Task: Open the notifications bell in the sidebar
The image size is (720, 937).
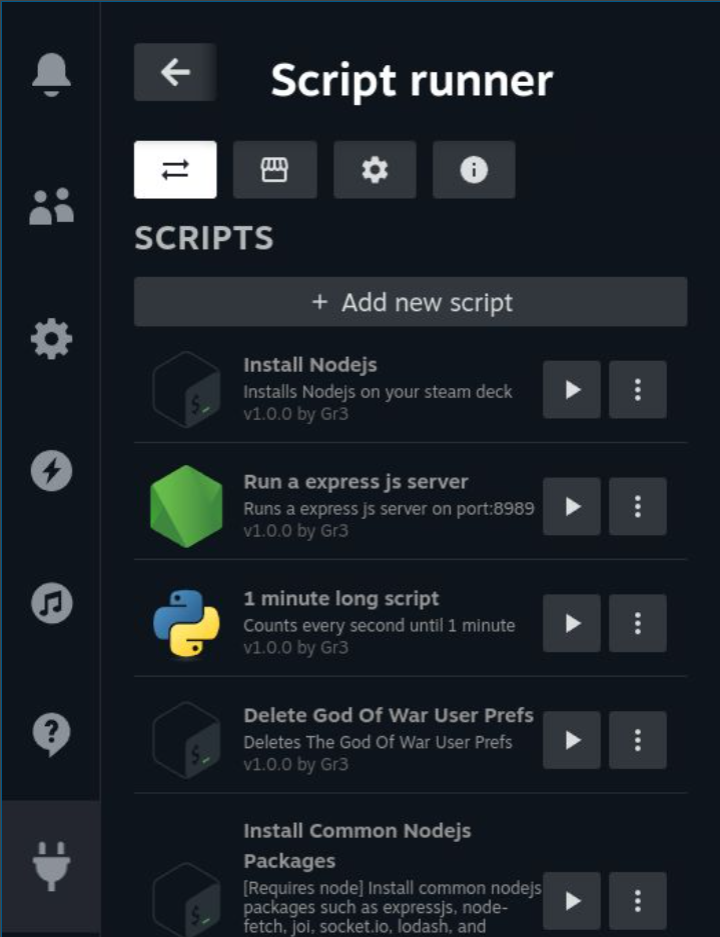Action: (51, 74)
